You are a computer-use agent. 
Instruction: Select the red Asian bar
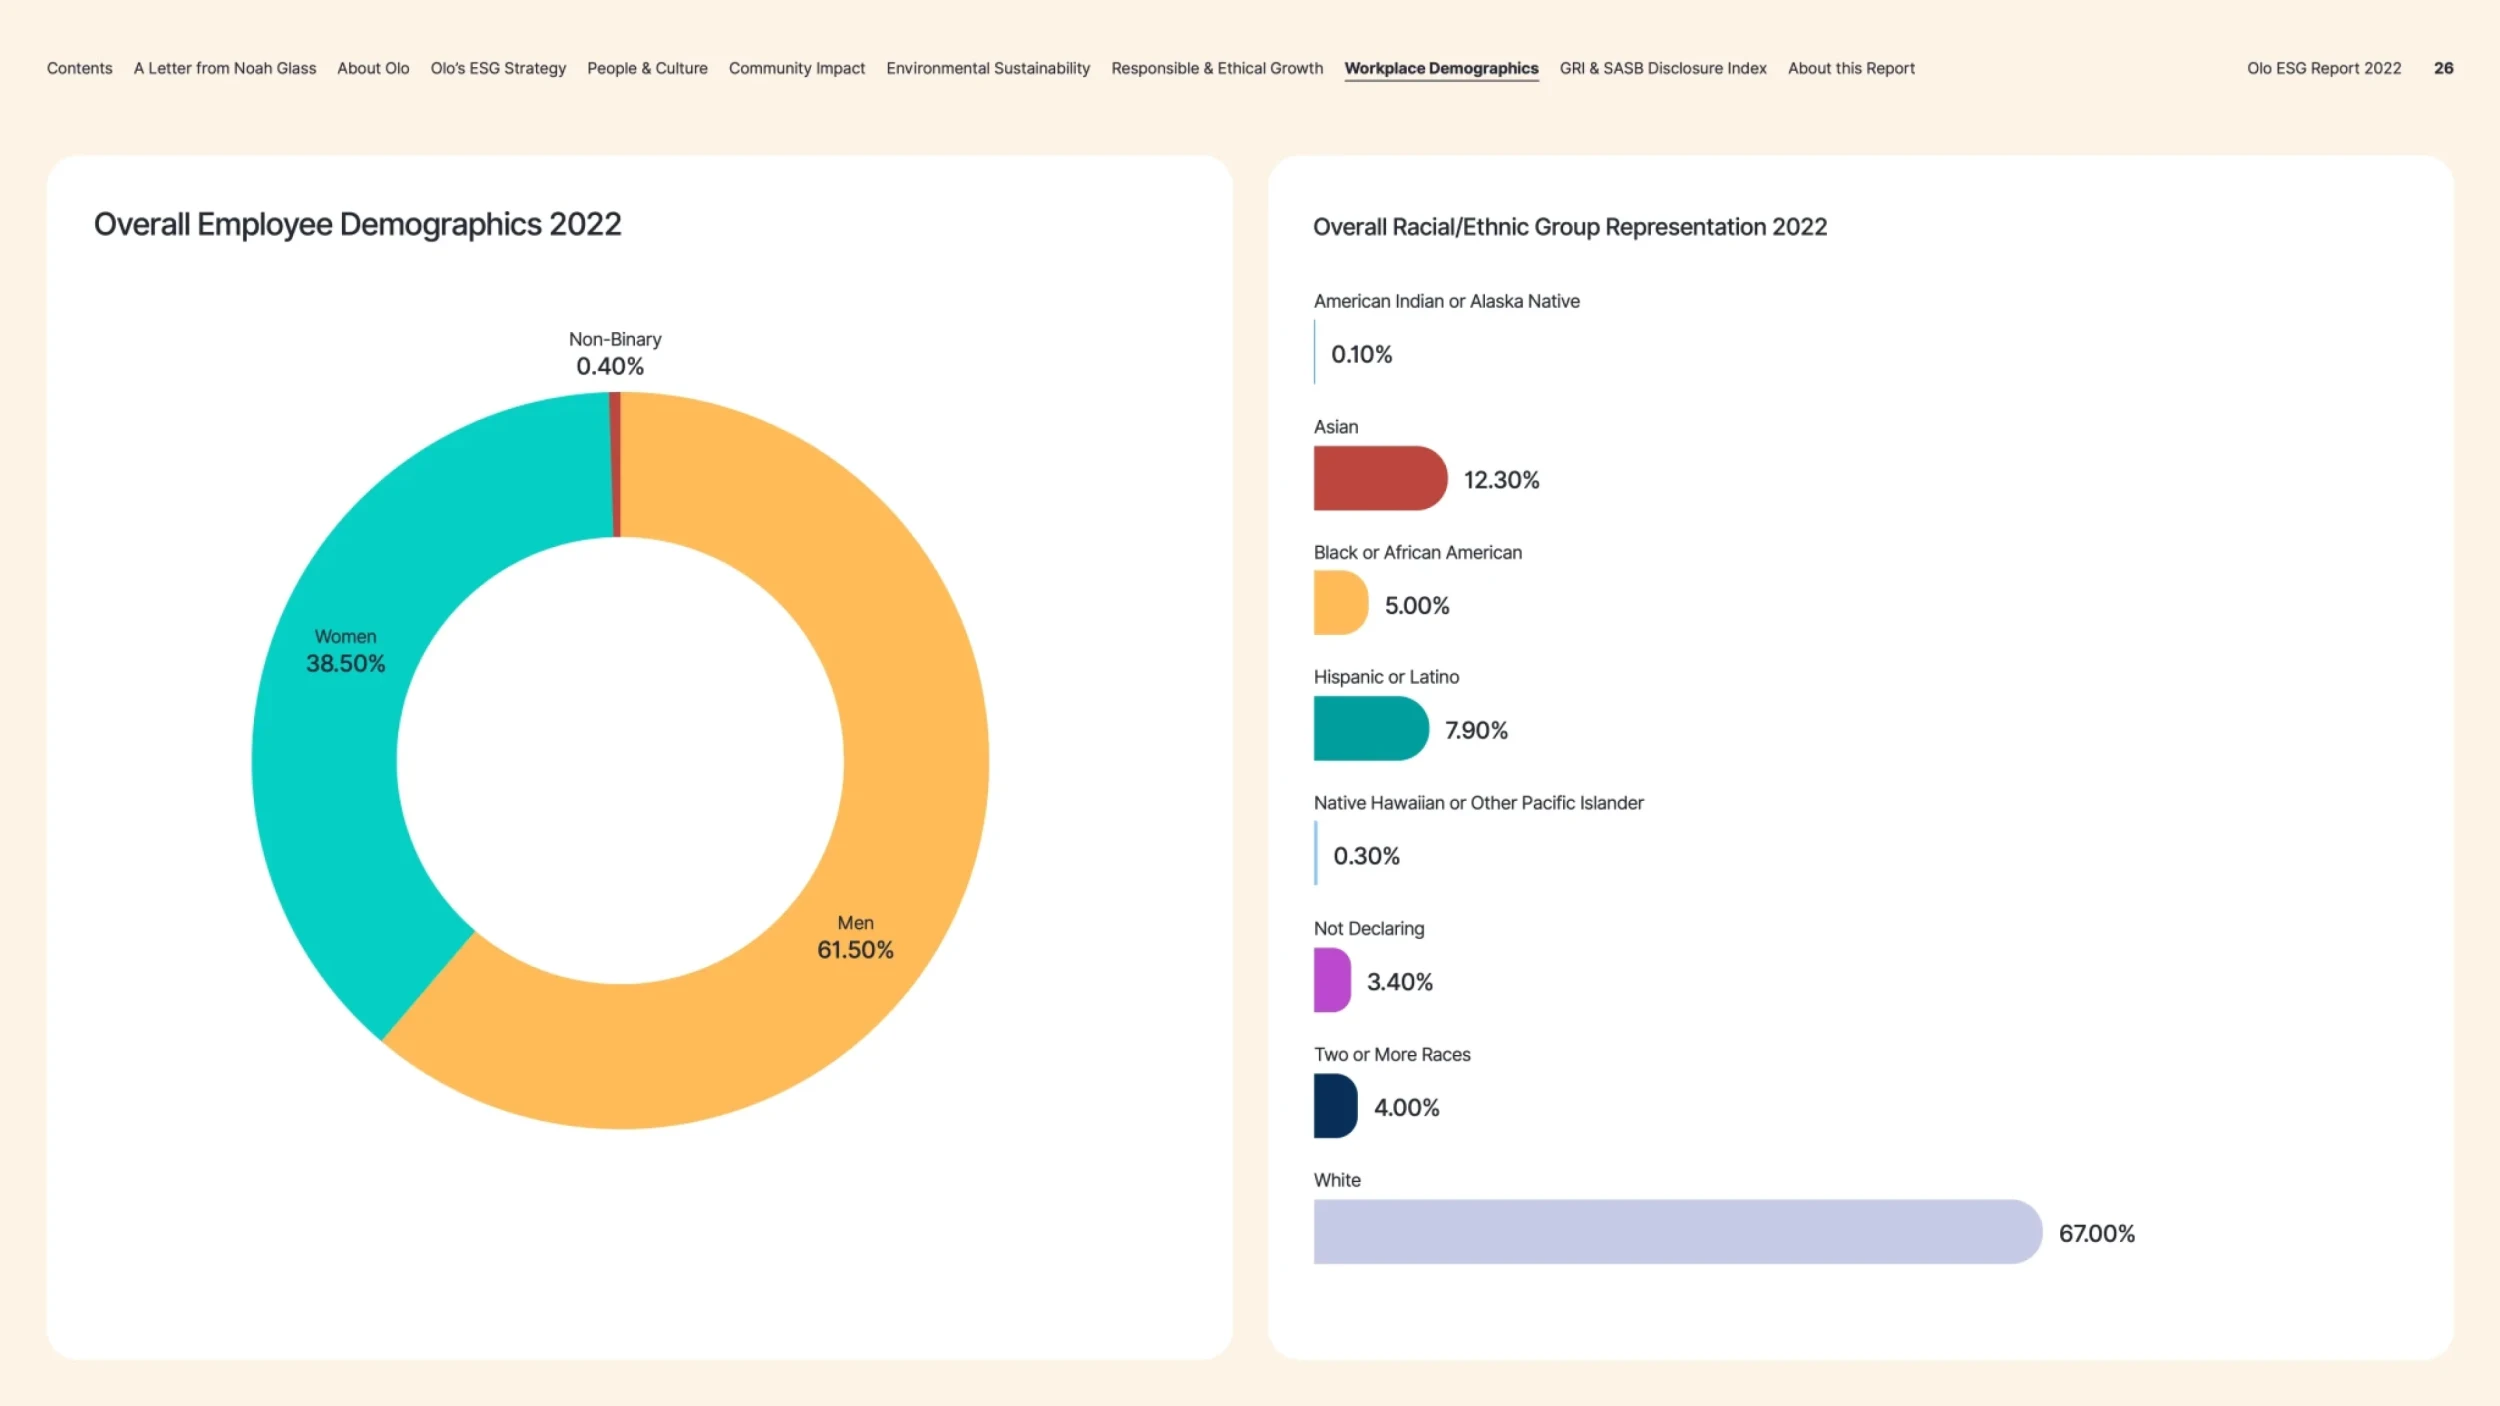(x=1378, y=478)
